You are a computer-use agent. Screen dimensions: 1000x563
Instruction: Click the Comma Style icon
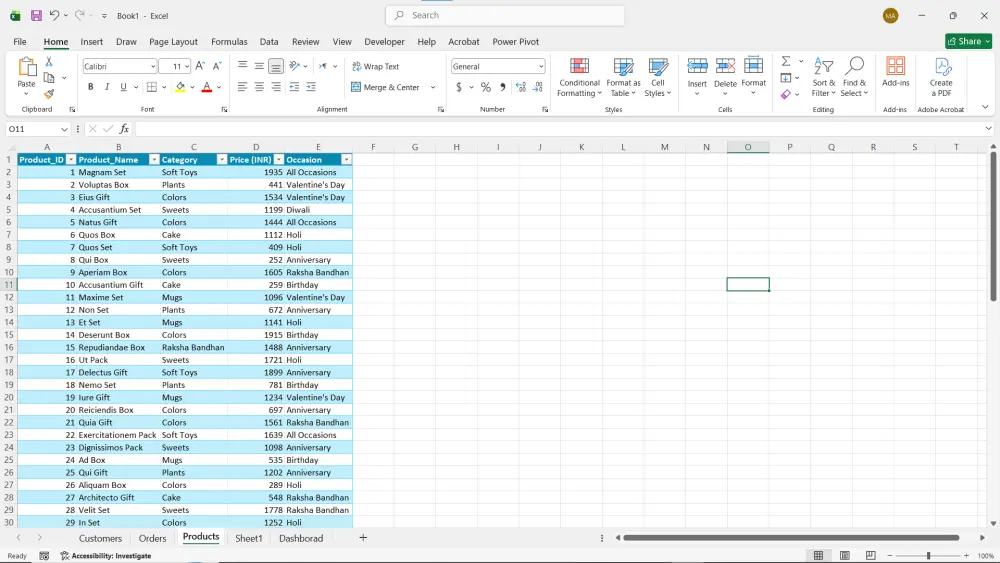503,87
